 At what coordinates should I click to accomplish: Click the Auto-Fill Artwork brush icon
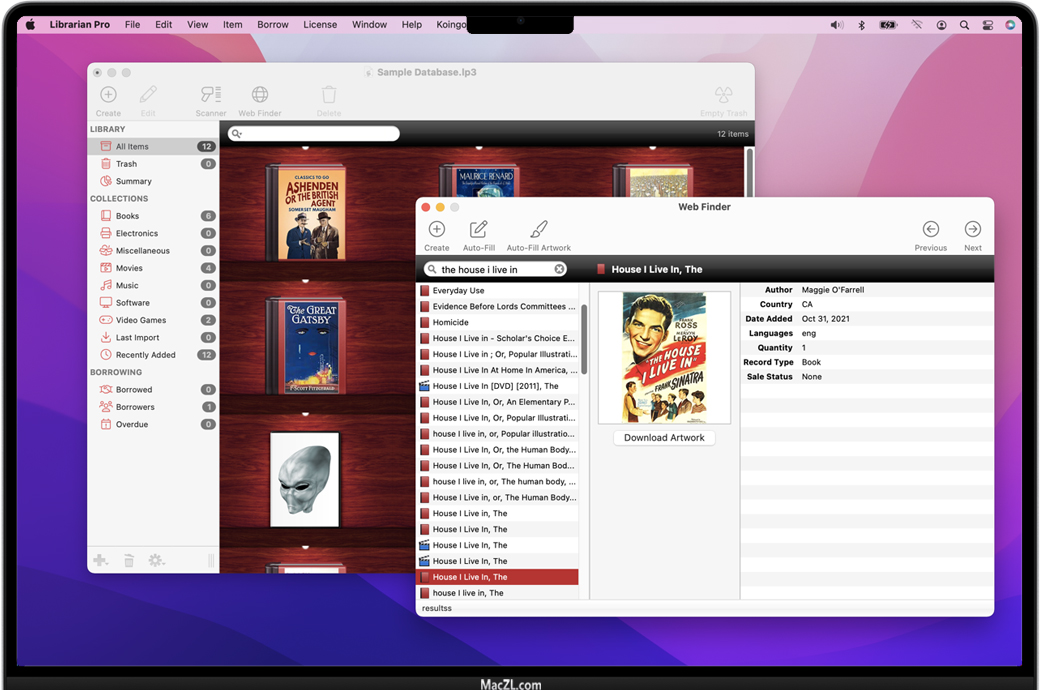click(x=539, y=230)
